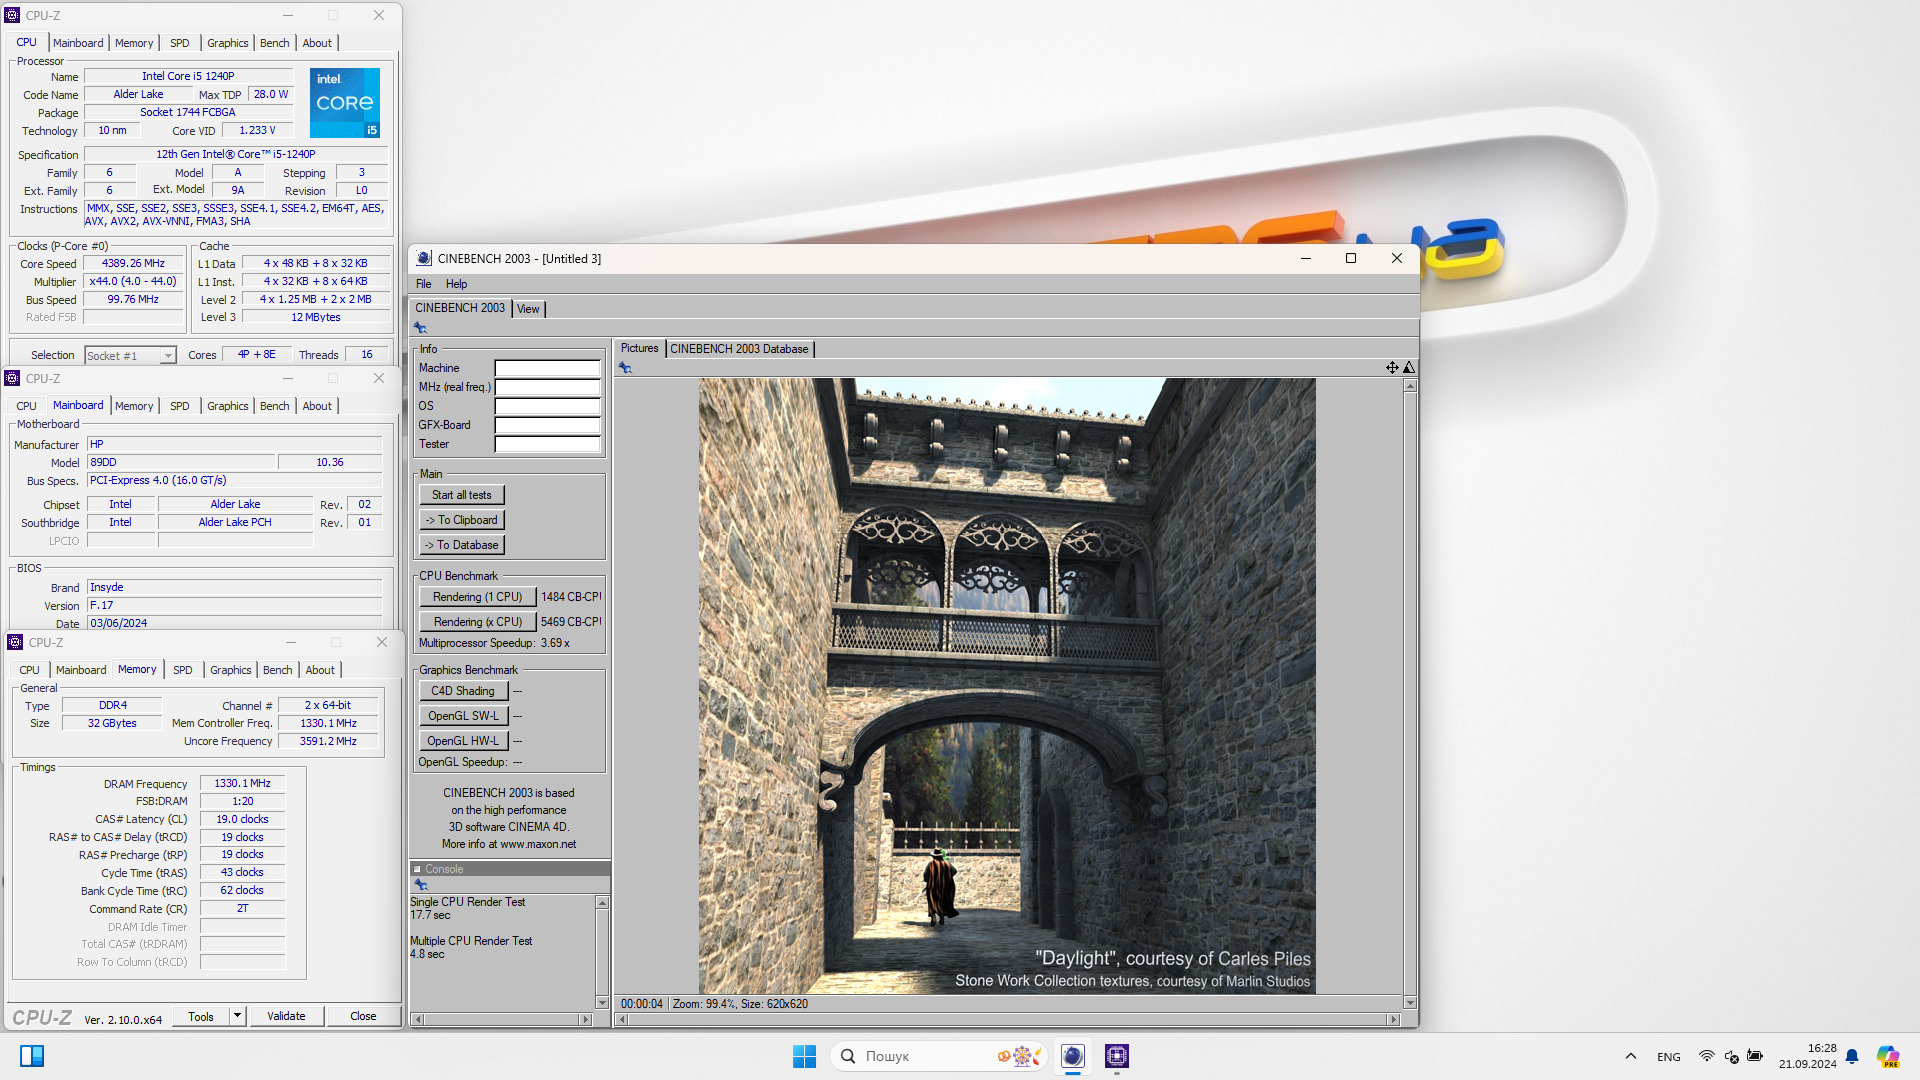Open notifications with the bell icon

pyautogui.click(x=1852, y=1056)
